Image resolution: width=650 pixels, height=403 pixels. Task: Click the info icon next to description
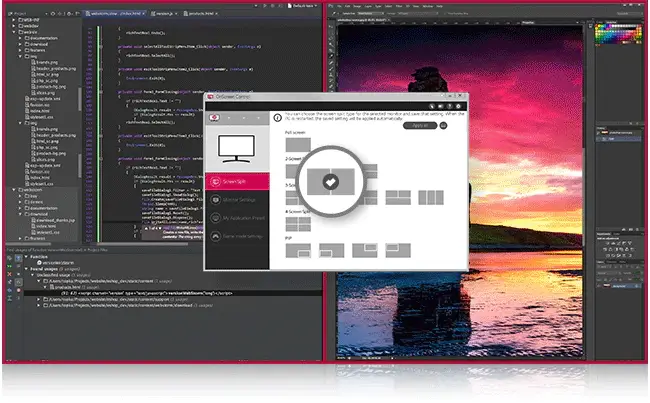tap(277, 118)
